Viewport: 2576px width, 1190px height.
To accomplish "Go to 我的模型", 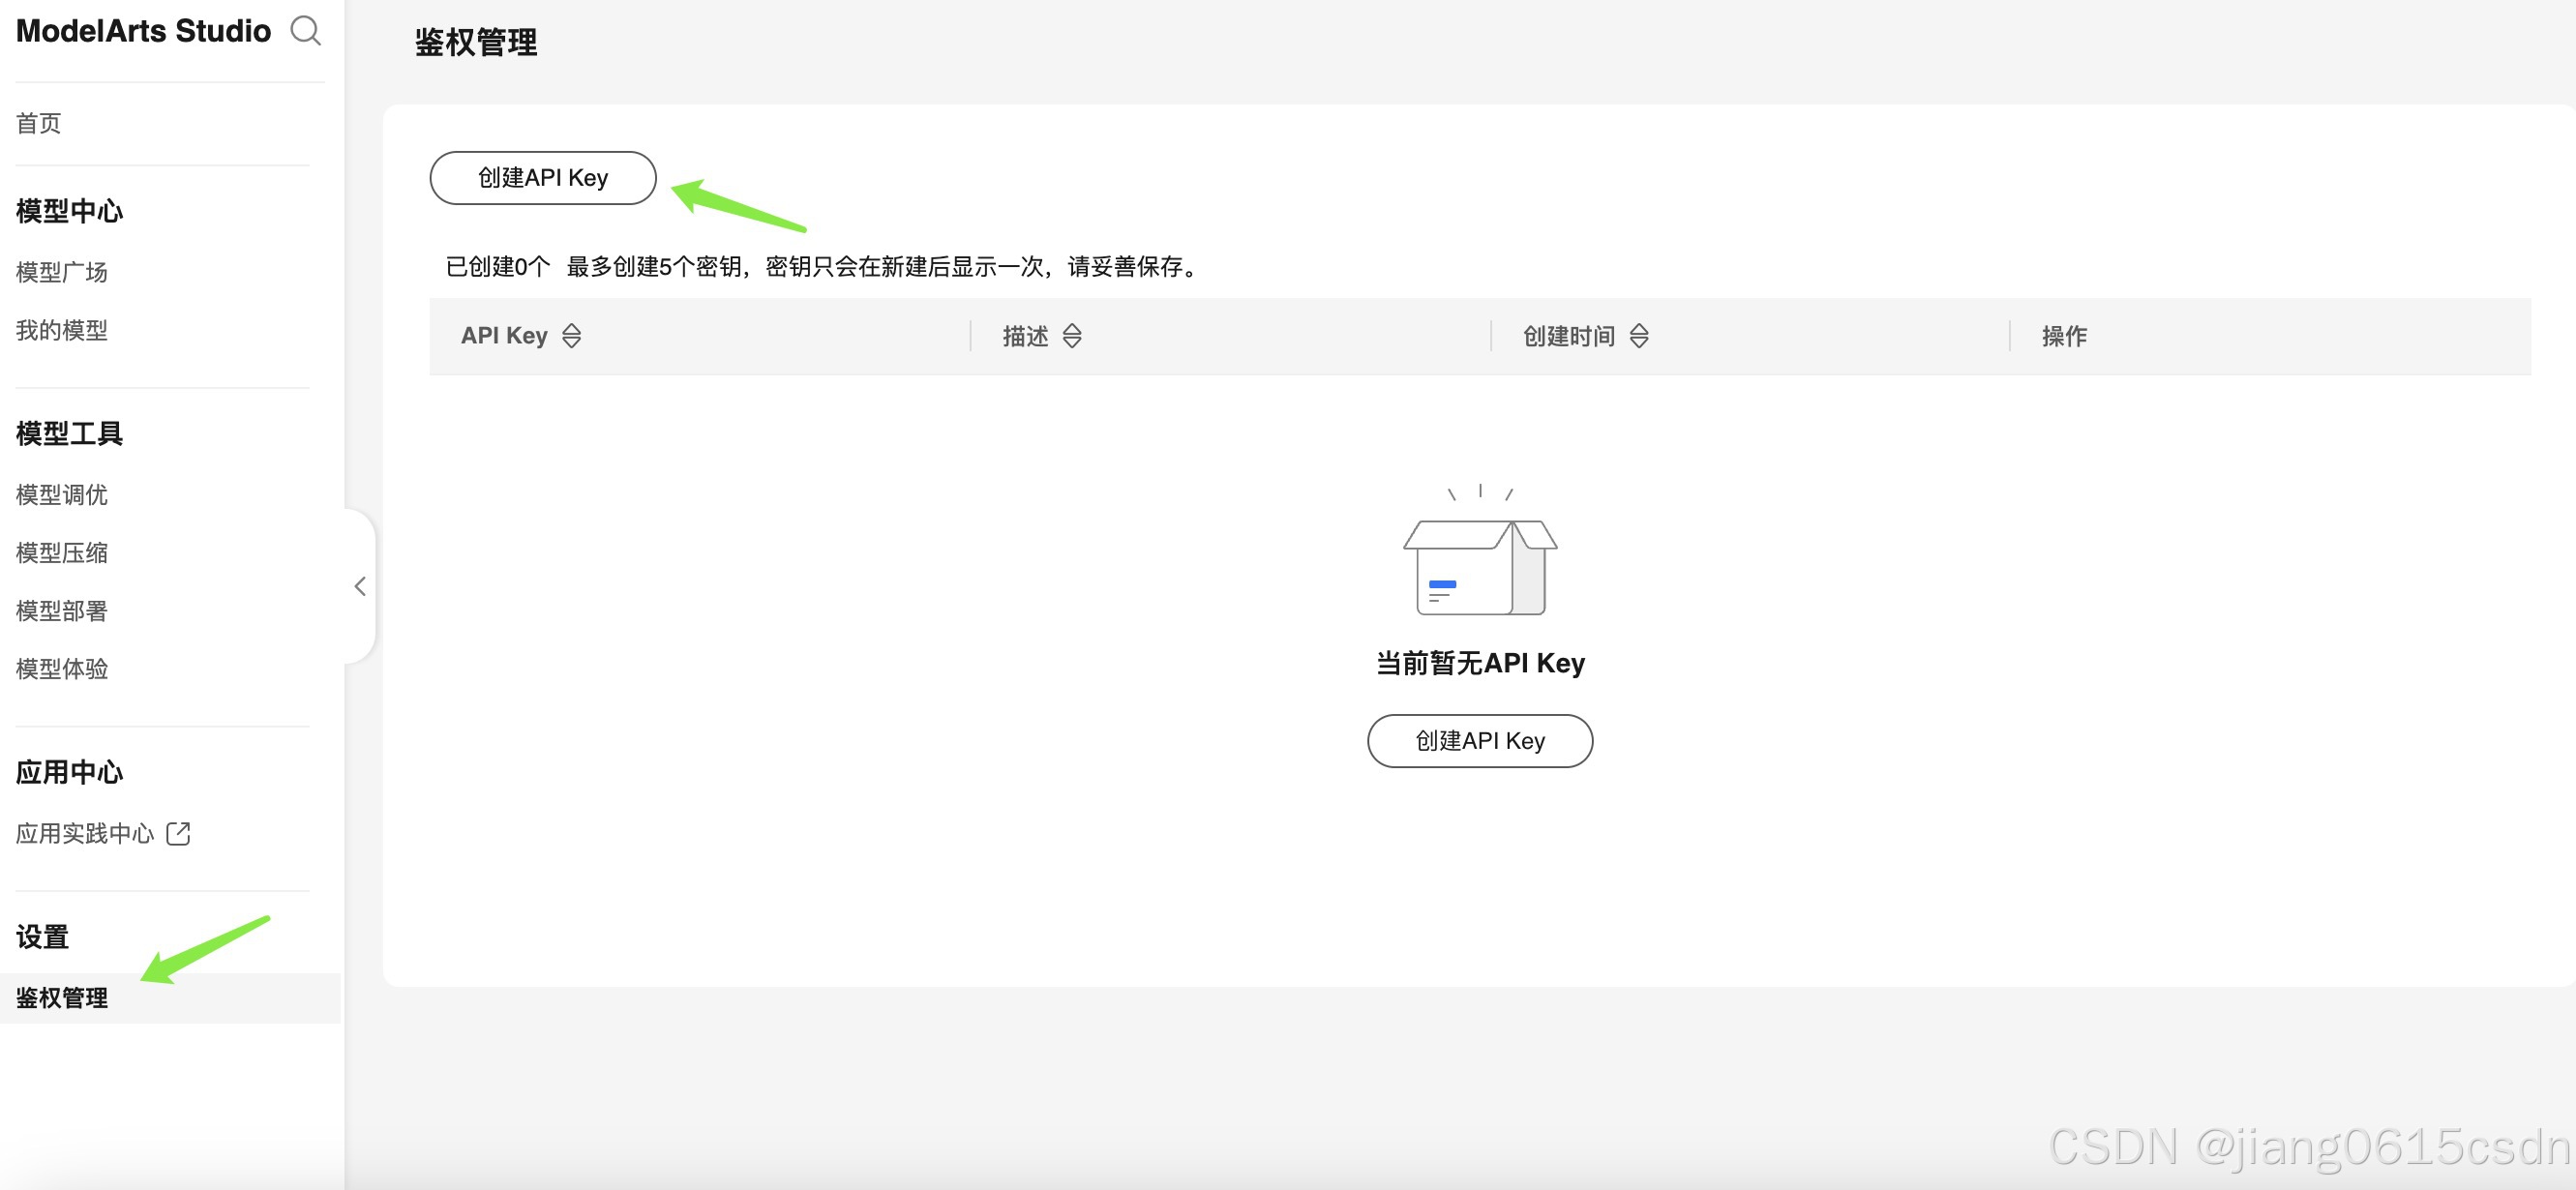I will [x=62, y=330].
